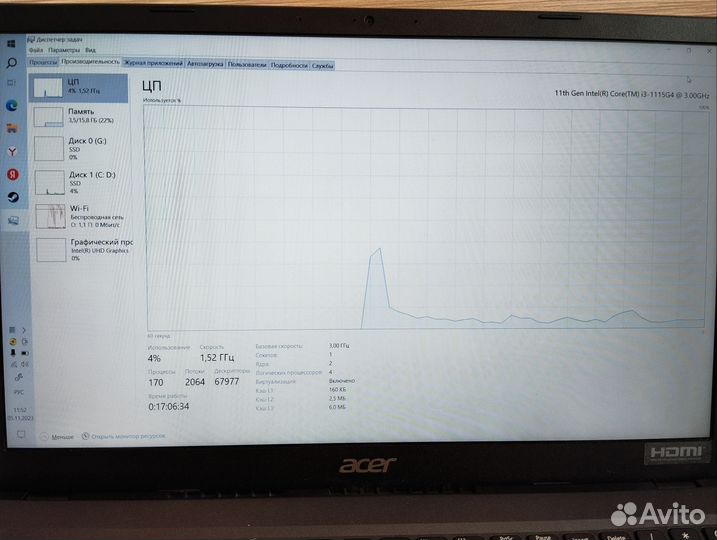Screen dimensions: 717x540
Task: Launch Steam from the taskbar
Action: tap(13, 197)
